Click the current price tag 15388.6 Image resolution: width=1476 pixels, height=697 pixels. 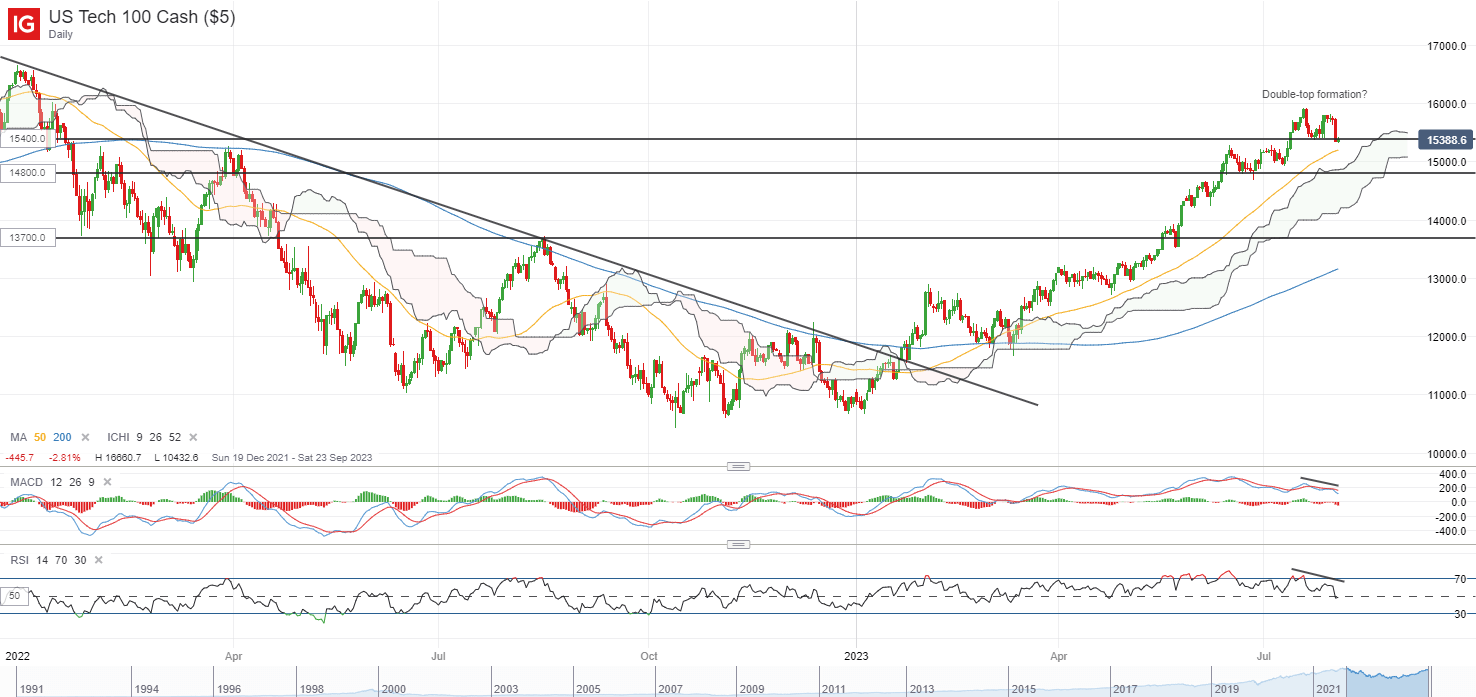point(1443,141)
